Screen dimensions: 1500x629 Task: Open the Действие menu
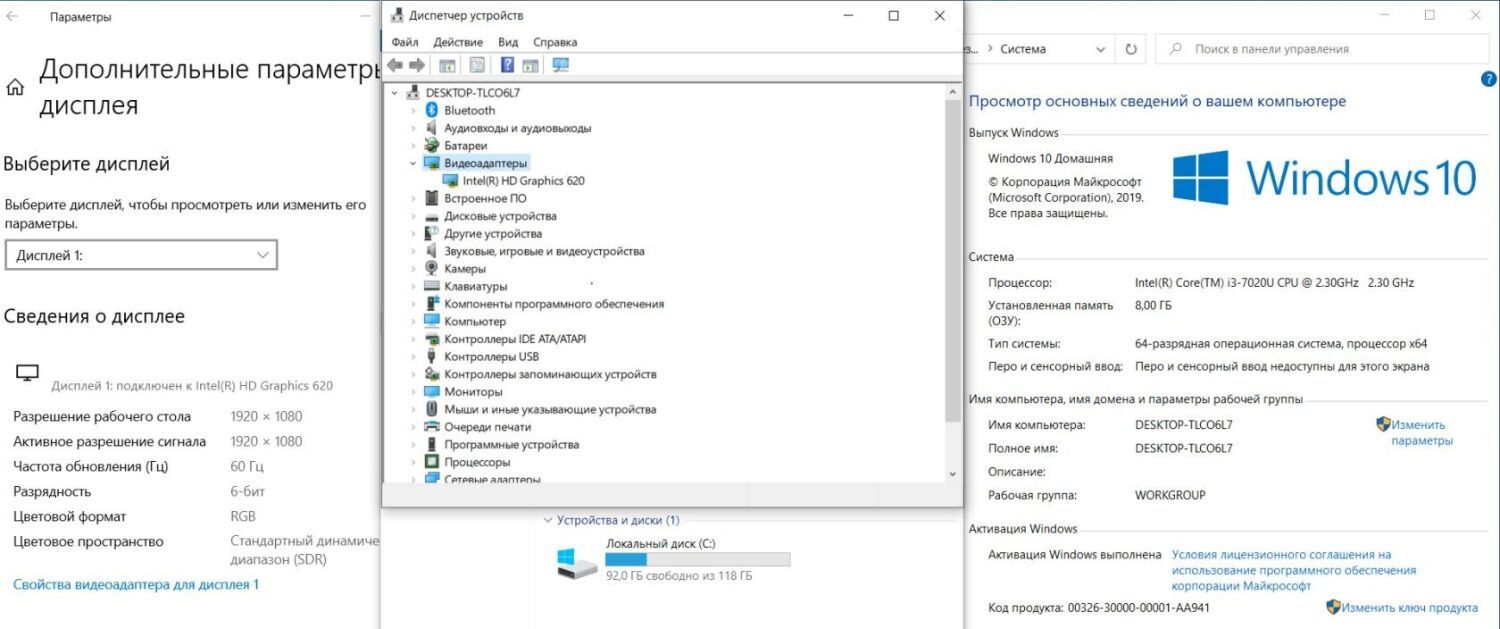(x=458, y=42)
